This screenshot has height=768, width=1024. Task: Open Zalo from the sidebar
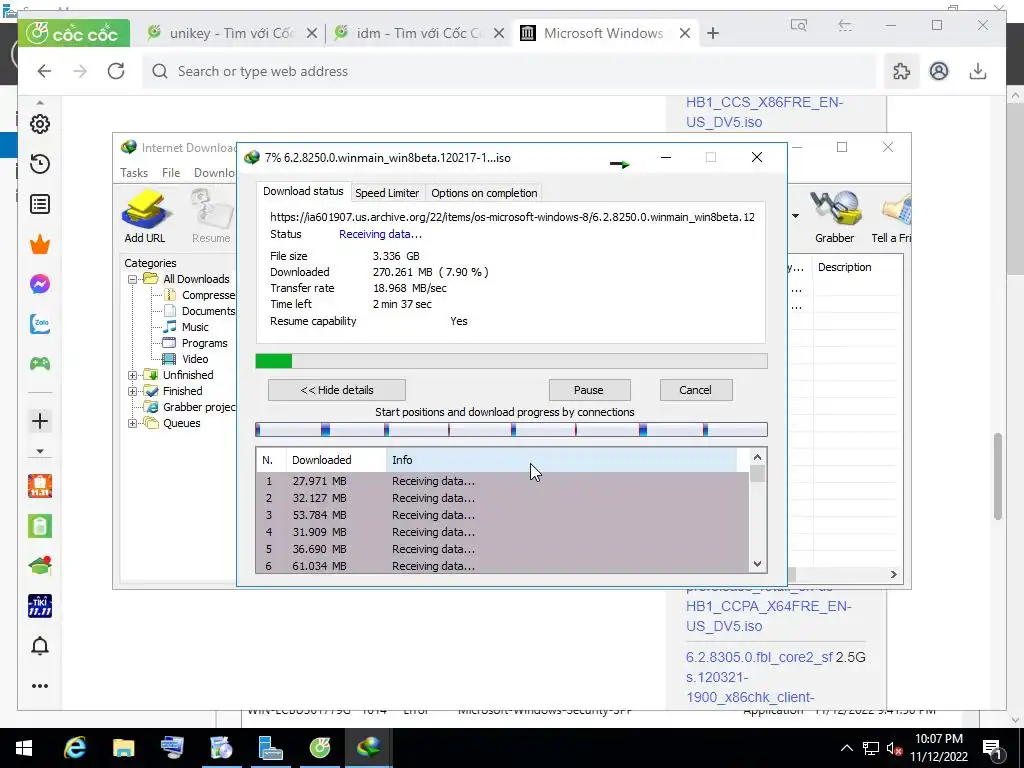pos(40,324)
